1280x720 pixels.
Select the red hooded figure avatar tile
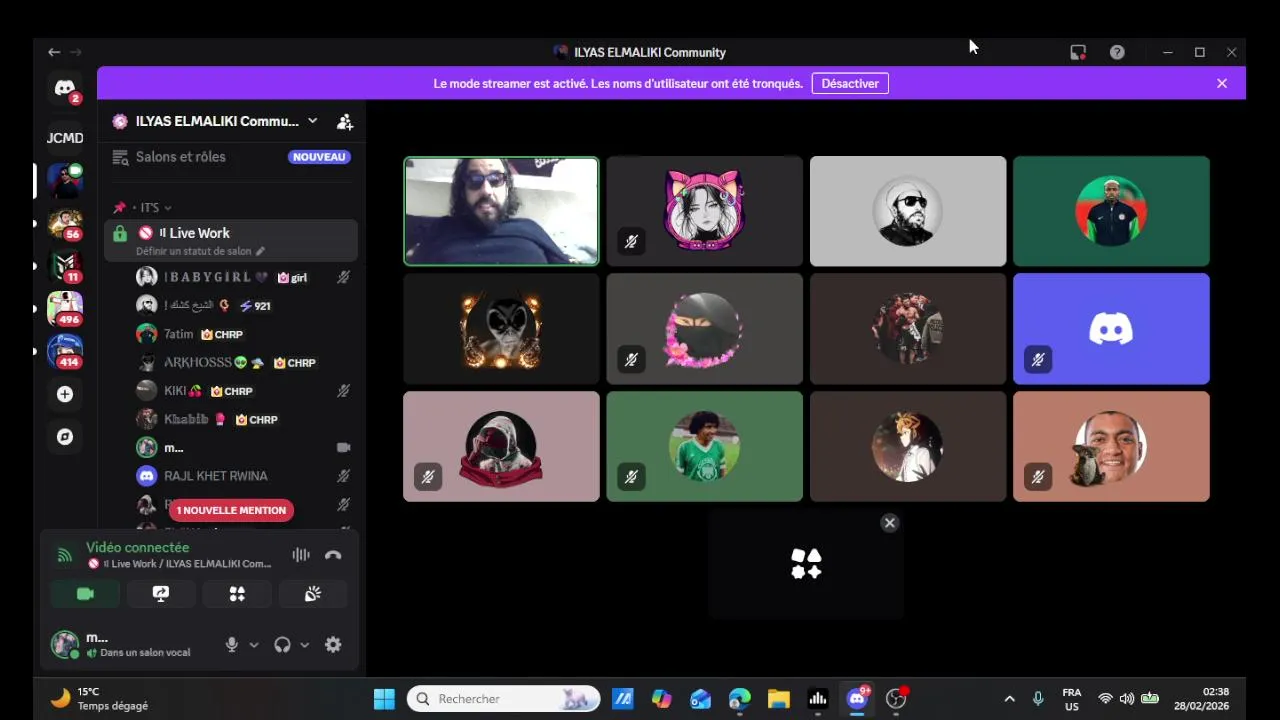click(501, 446)
